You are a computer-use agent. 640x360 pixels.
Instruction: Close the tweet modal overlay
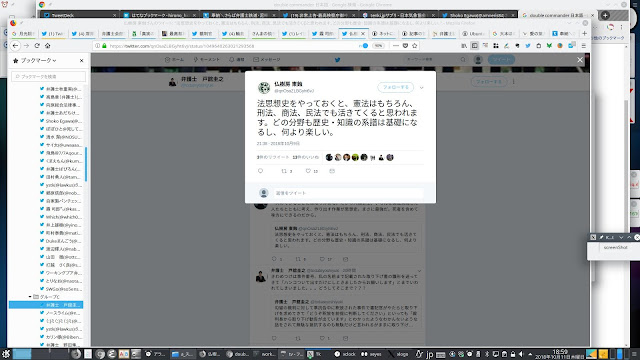pos(580,60)
